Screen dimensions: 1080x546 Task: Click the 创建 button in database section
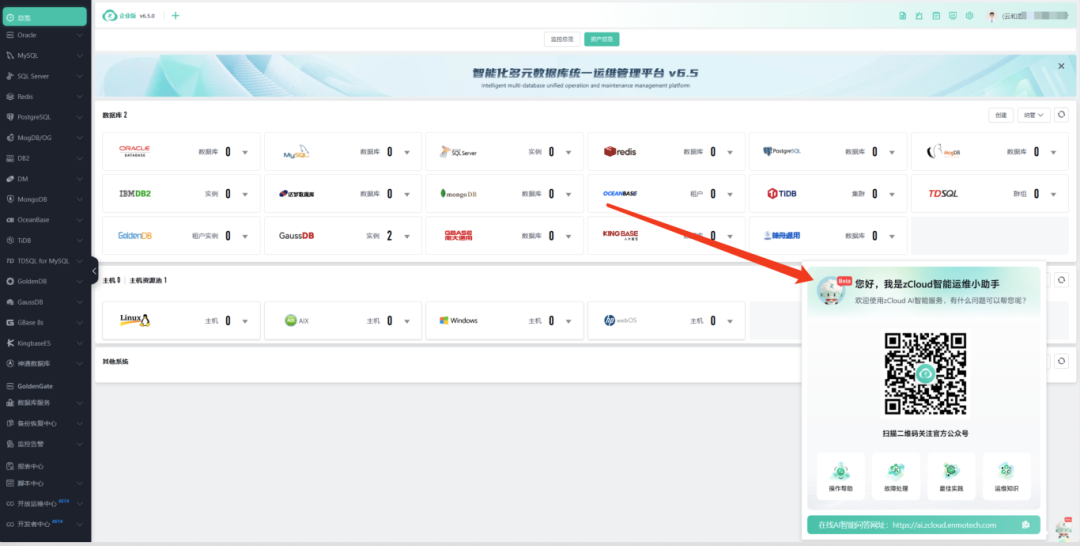click(x=1001, y=116)
